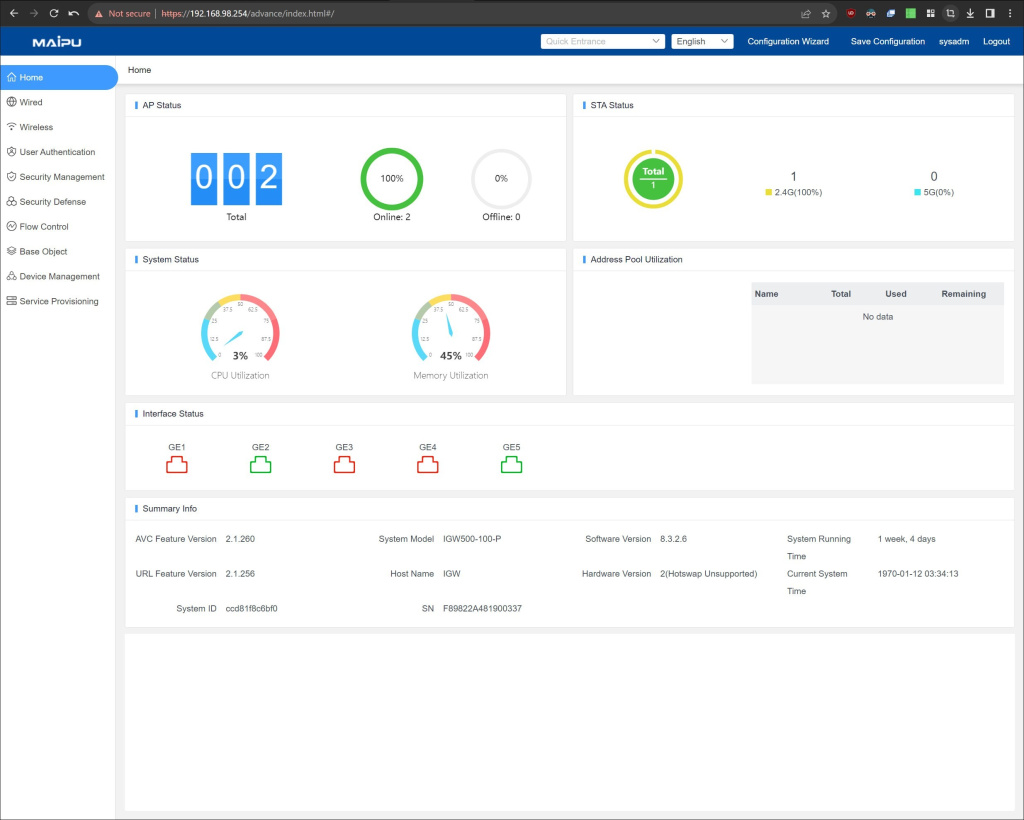Click the system model IGW500-100-P
This screenshot has width=1024, height=820.
click(x=472, y=539)
